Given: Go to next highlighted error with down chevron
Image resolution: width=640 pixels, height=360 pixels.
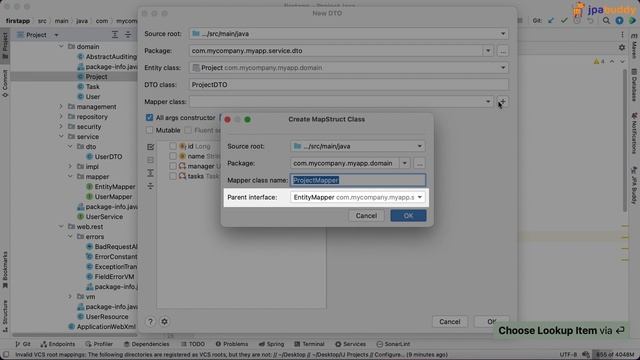Looking at the screenshot, I should point(622,61).
